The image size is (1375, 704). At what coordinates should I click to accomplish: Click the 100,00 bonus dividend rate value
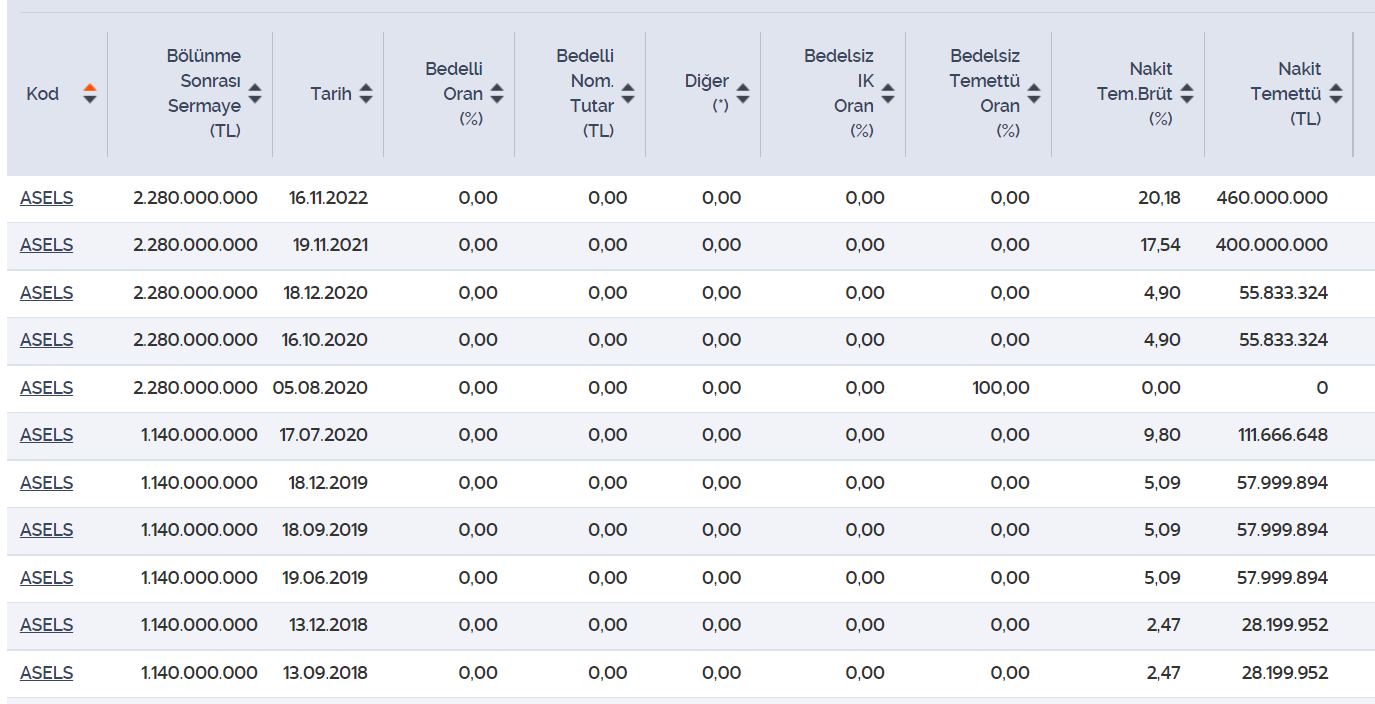point(1001,388)
